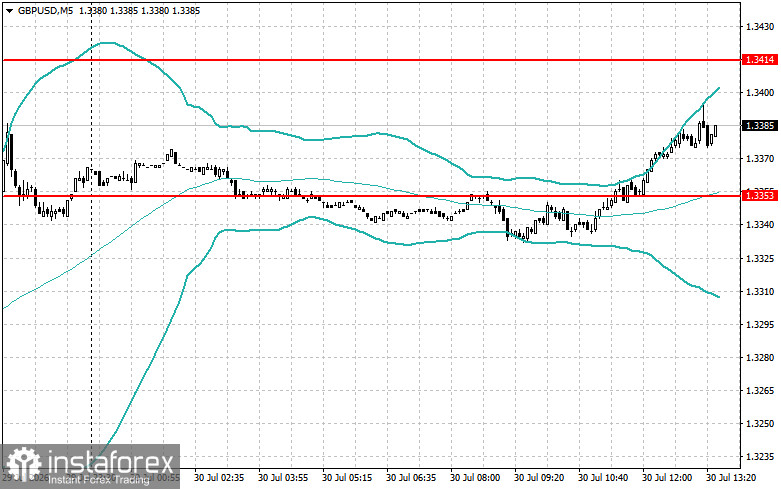Click the 30 Jul 13:20 time label
Image resolution: width=781 pixels, height=489 pixels.
(731, 478)
